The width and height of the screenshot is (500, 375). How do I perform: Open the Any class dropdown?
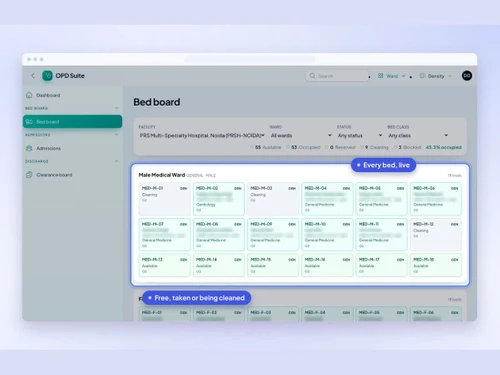418,135
